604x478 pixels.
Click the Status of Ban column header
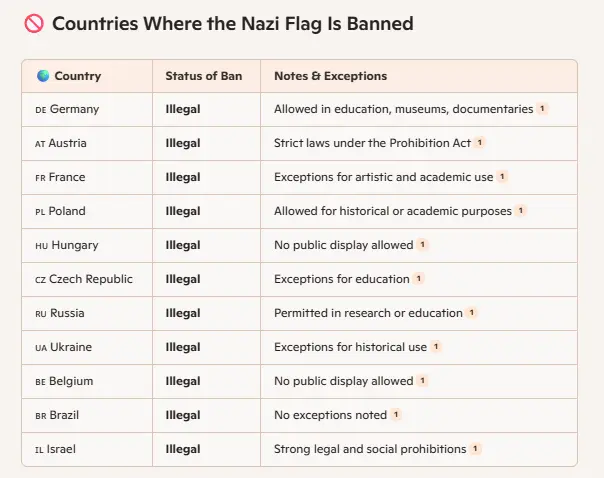tap(199, 76)
